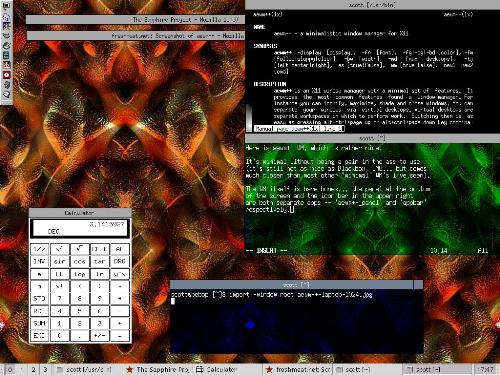Click the DESCRIPTION heading in man page

pyautogui.click(x=270, y=84)
